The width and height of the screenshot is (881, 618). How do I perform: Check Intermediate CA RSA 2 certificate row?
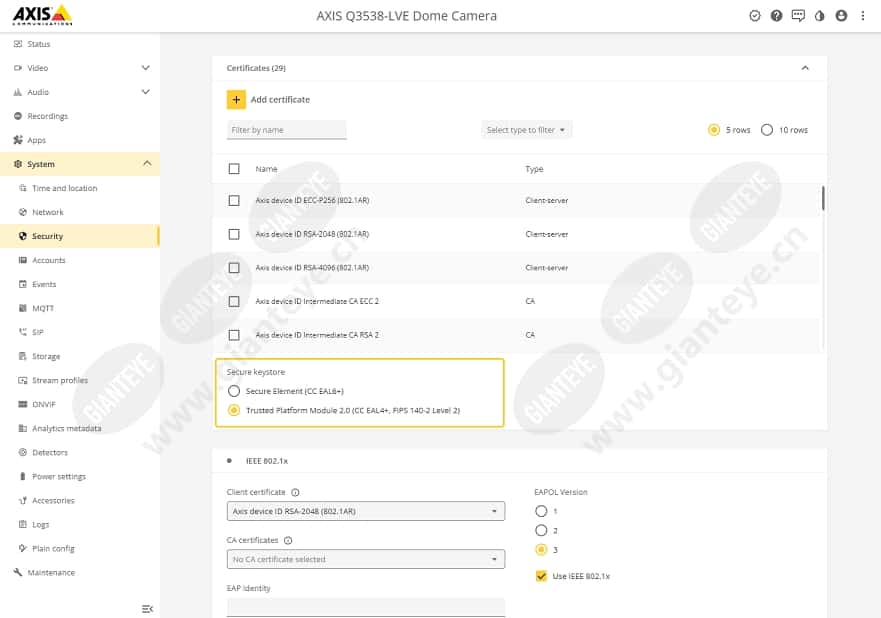(234, 335)
